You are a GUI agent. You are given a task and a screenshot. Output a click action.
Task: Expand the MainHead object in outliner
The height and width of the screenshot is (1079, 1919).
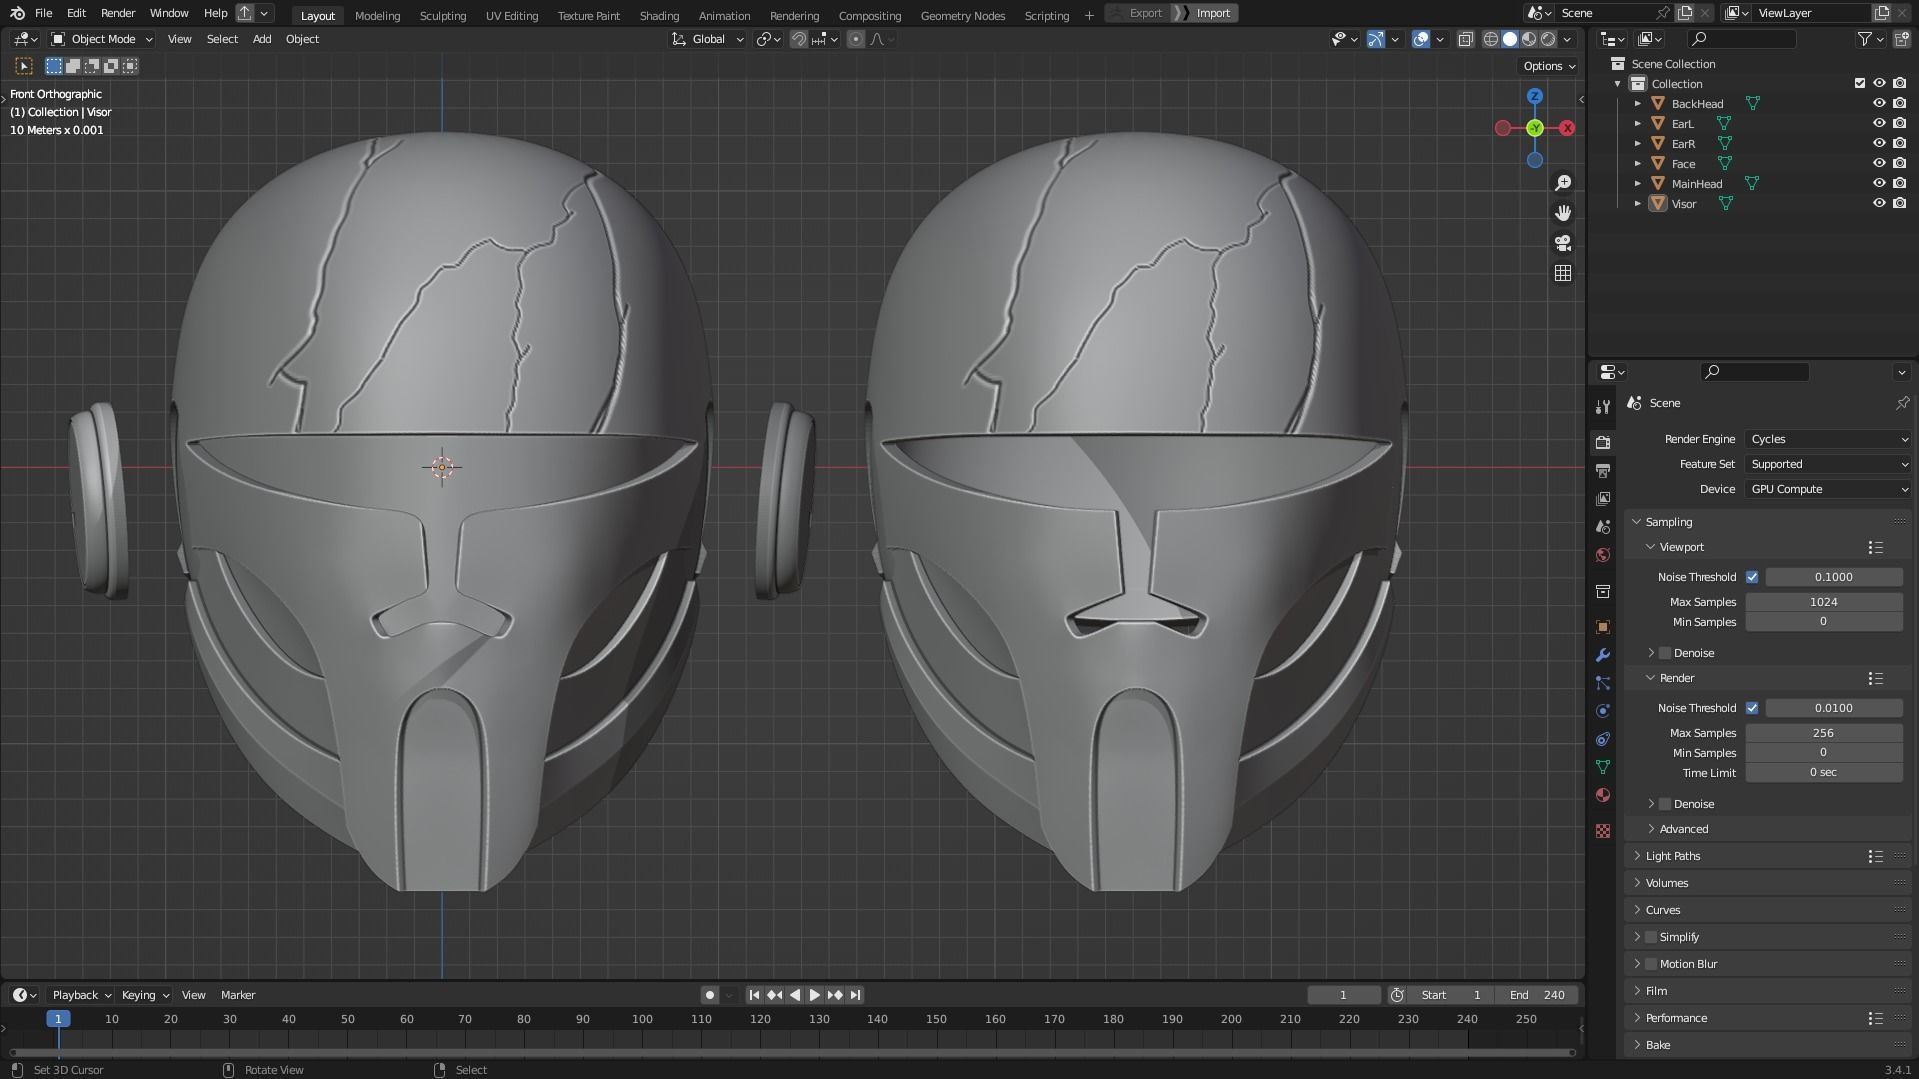1637,183
